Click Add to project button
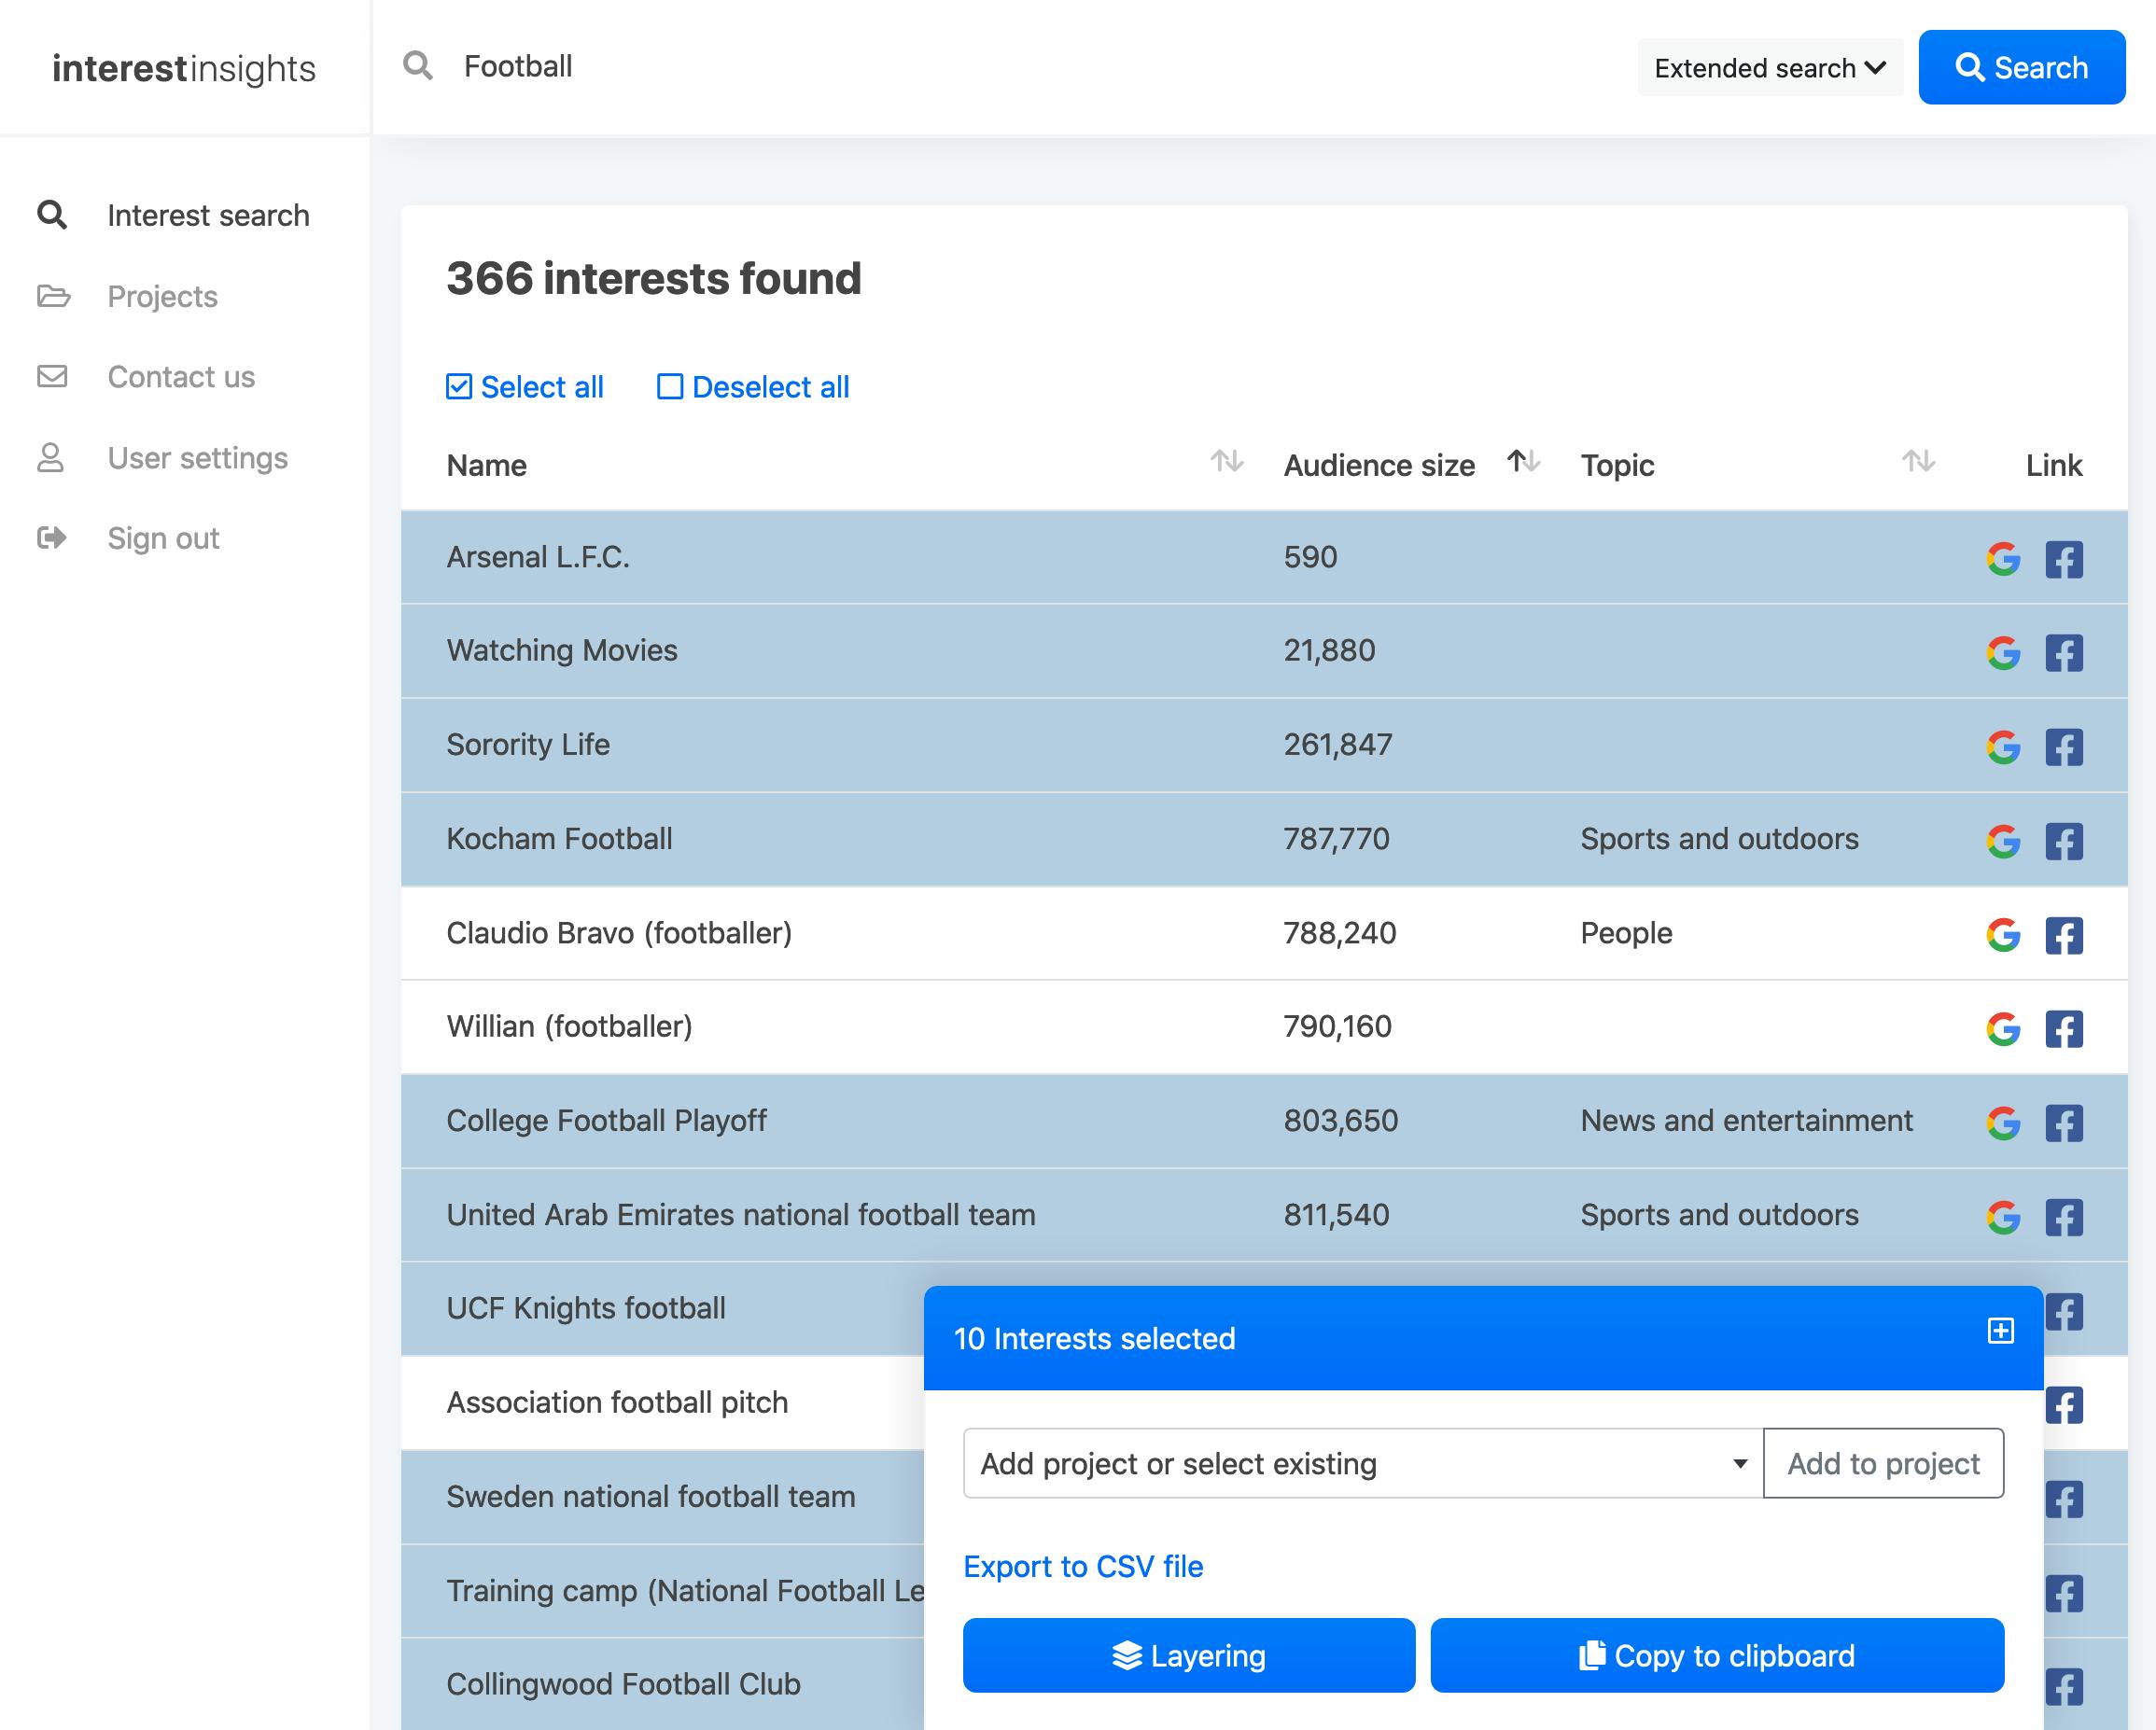This screenshot has width=2156, height=1730. pyautogui.click(x=1883, y=1463)
